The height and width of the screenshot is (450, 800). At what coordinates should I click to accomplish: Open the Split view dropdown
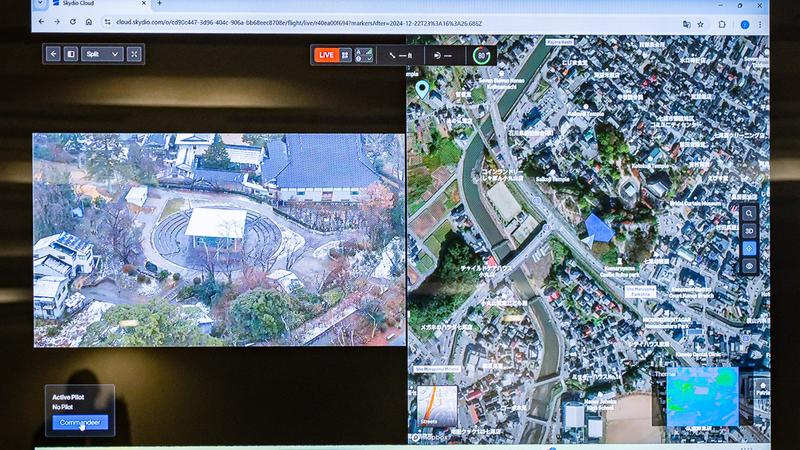(103, 54)
